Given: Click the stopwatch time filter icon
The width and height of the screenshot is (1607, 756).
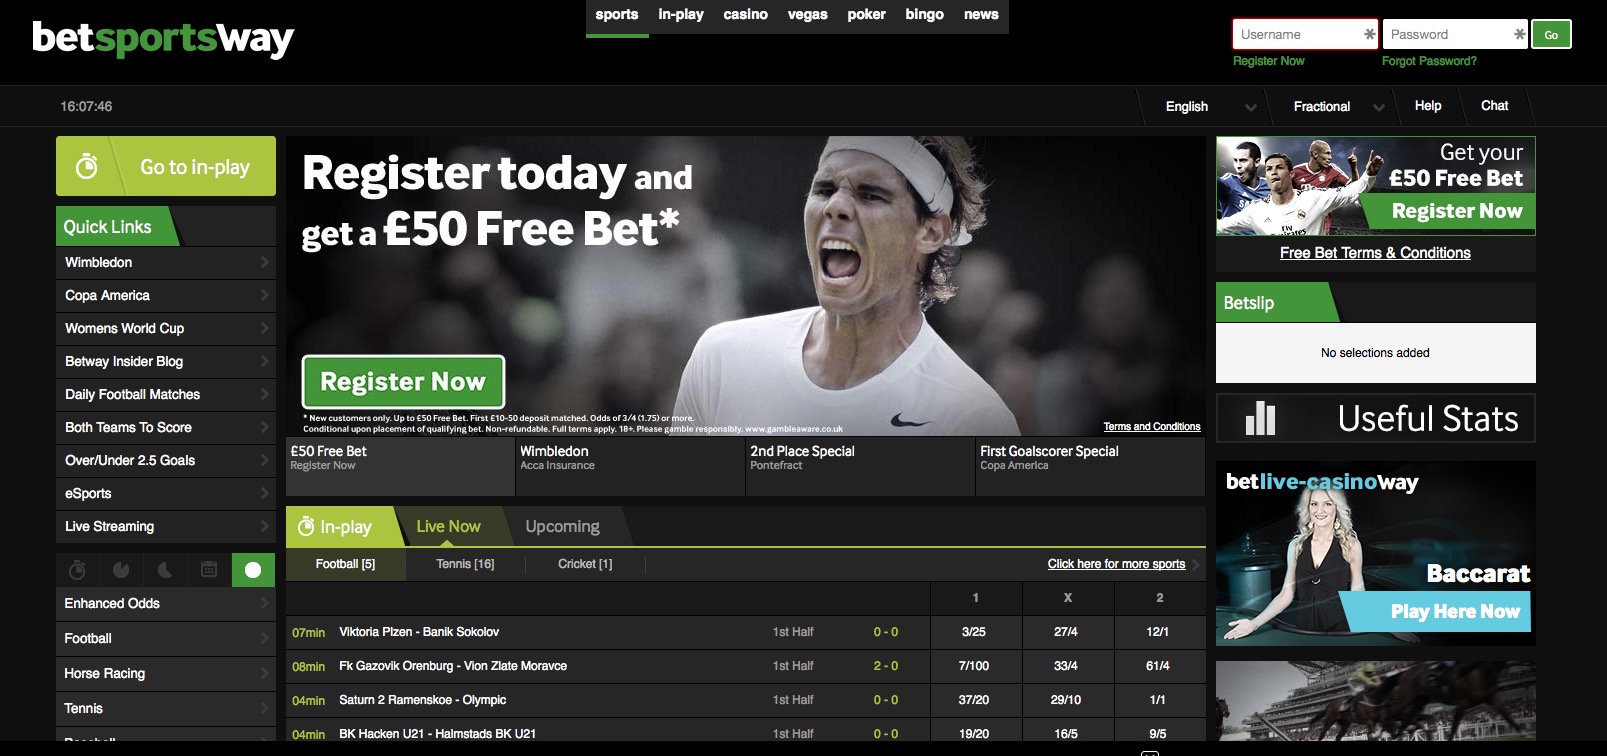Looking at the screenshot, I should (x=77, y=570).
